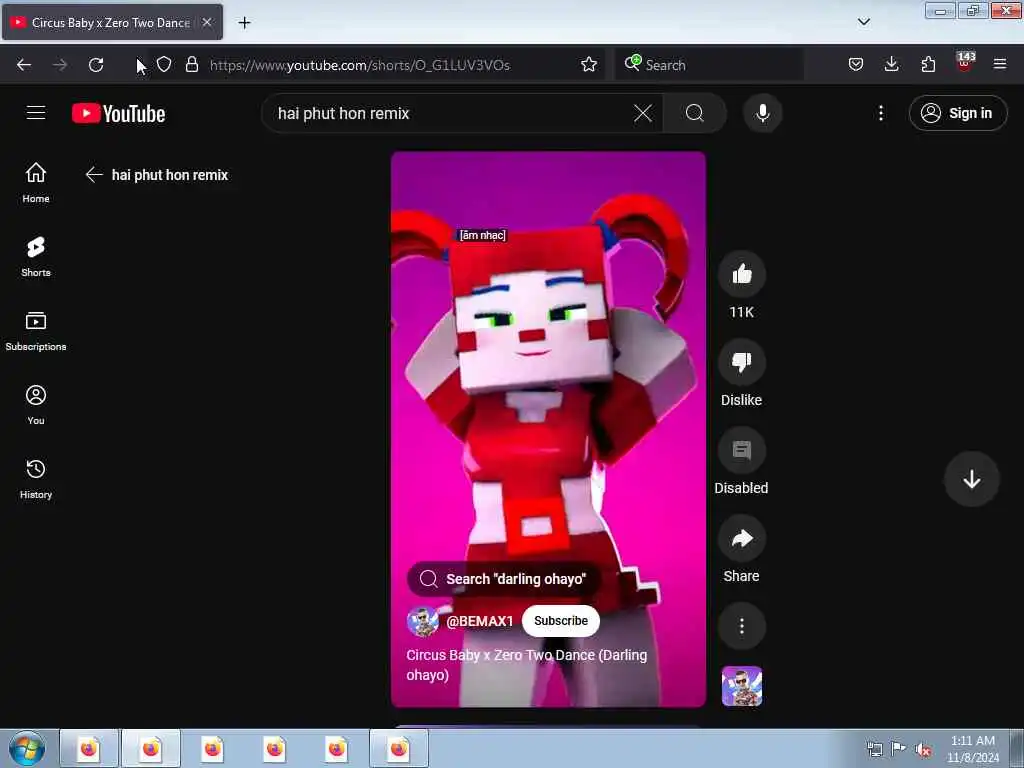Go to the YouTube logo home link

[x=118, y=114]
